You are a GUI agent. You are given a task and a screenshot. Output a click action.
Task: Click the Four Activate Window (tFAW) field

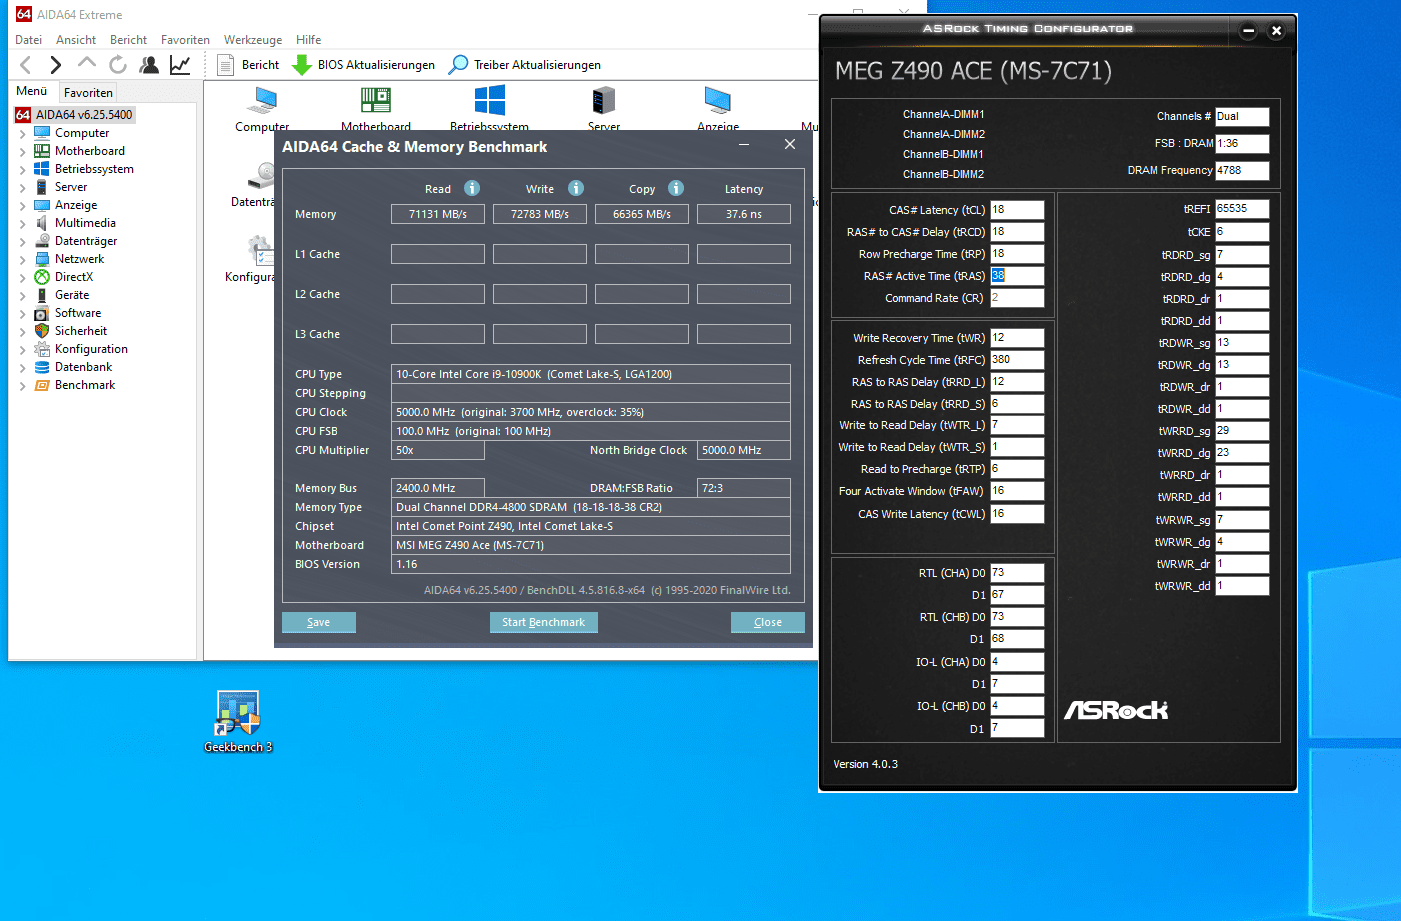[1017, 491]
